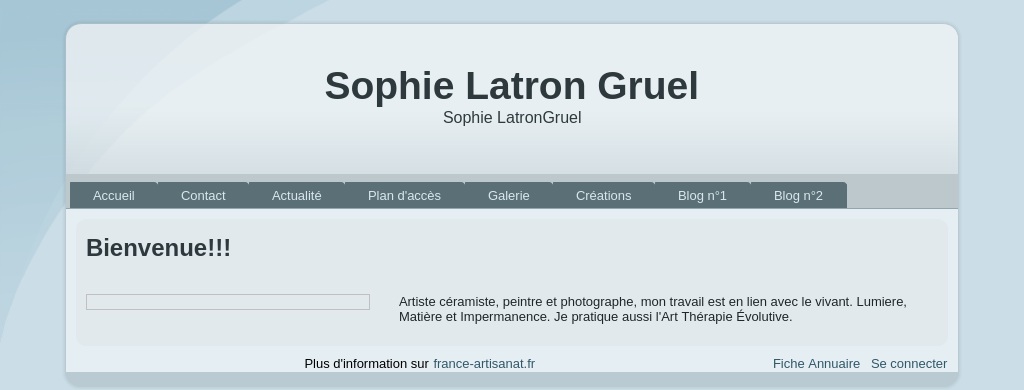
Task: Click the Sophie Latron Gruel site title
Action: point(511,86)
